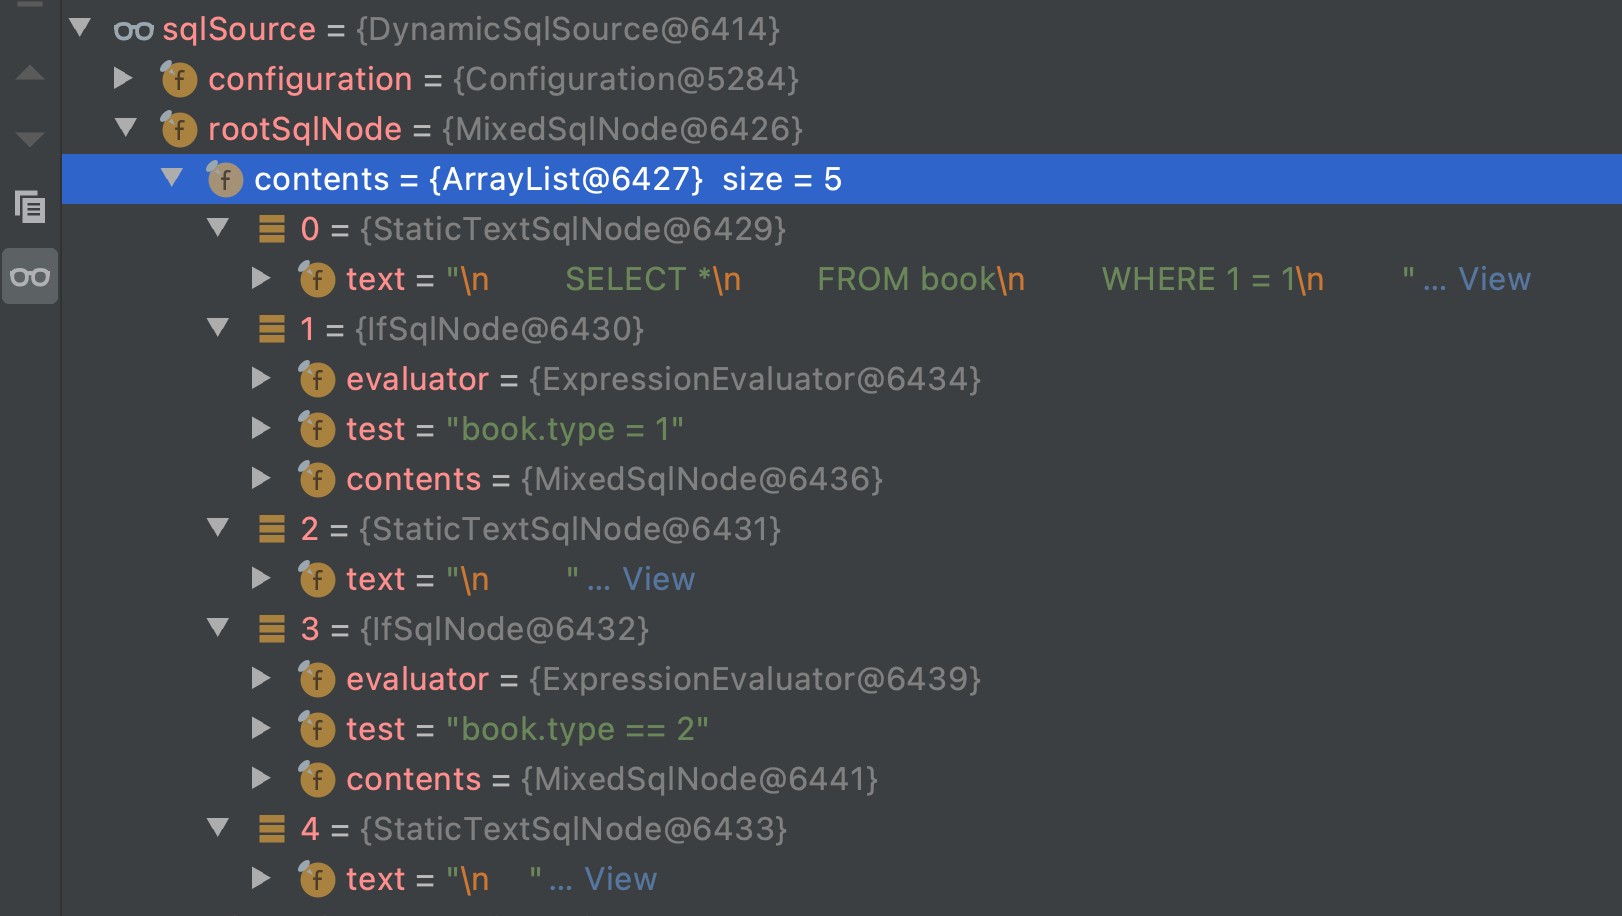Screen dimensions: 1622x916
Task: Expand evaluator ExpressionEvaluator@6439
Action: click(261, 678)
